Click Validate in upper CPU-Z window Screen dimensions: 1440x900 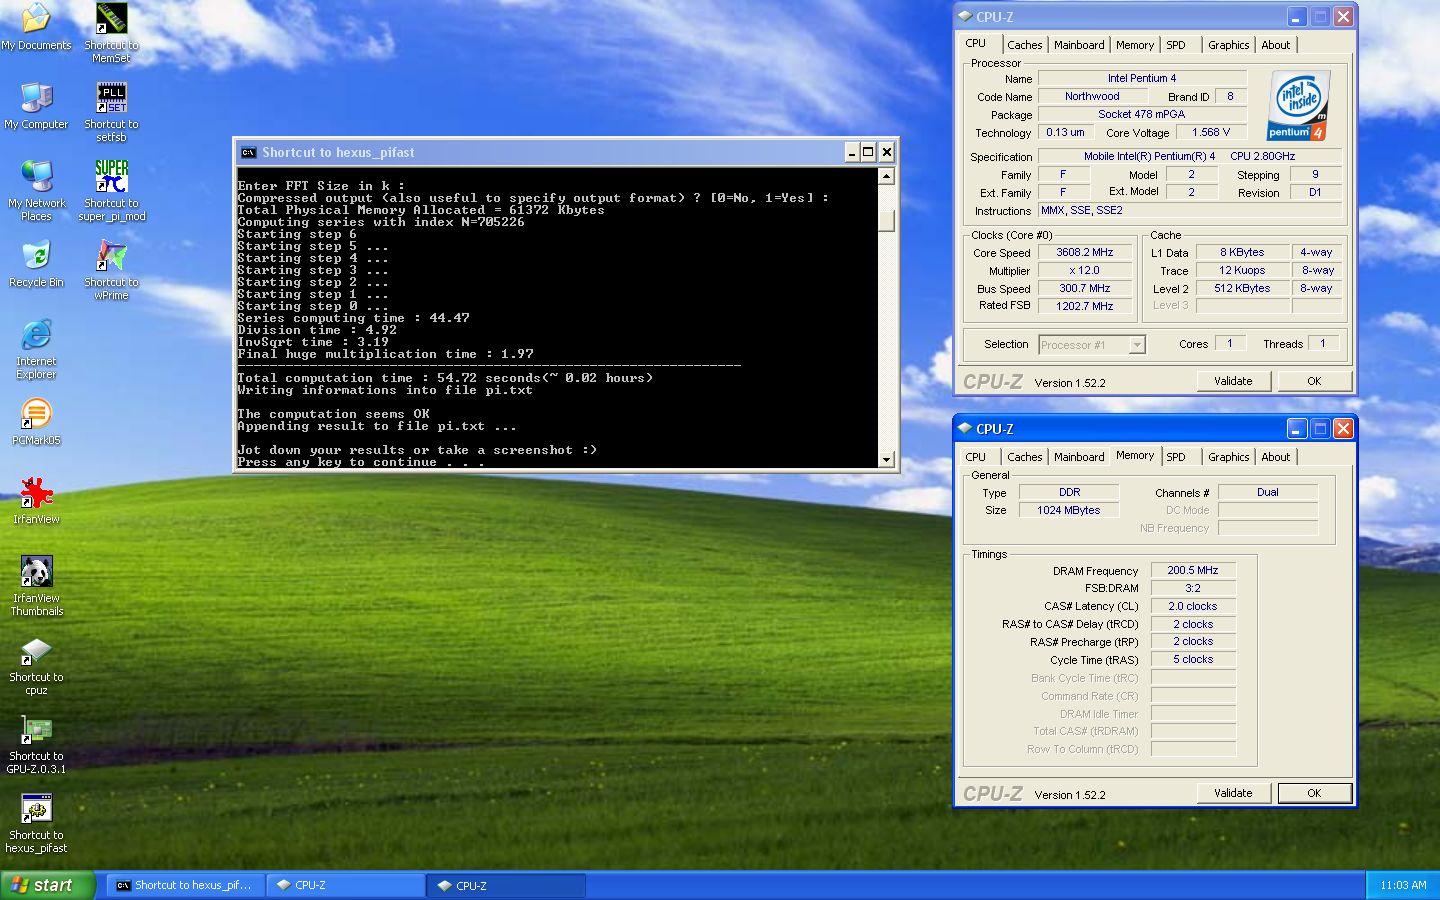[x=1233, y=381]
